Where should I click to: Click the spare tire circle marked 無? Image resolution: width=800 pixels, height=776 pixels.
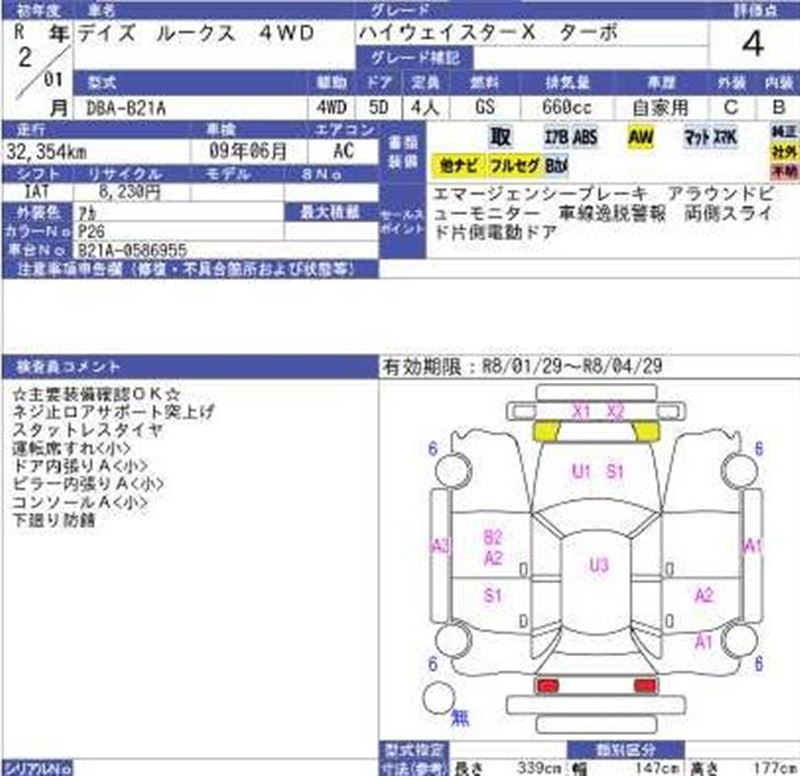[x=438, y=698]
